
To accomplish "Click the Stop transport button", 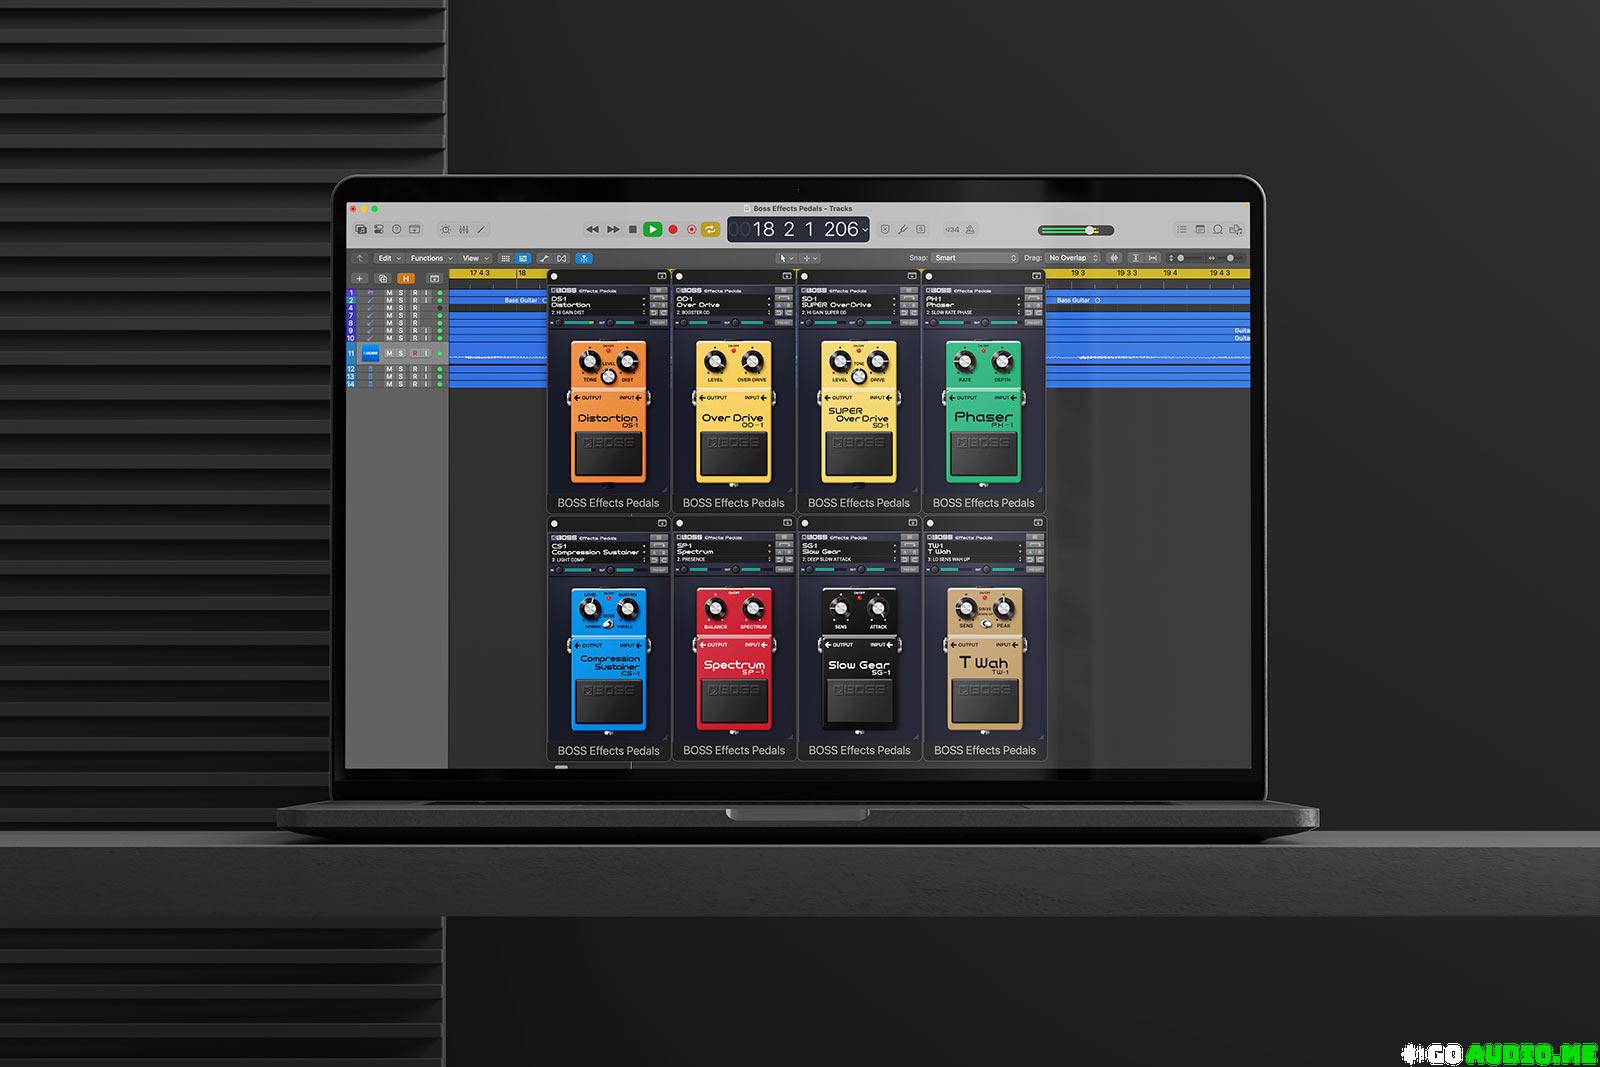I will [632, 230].
